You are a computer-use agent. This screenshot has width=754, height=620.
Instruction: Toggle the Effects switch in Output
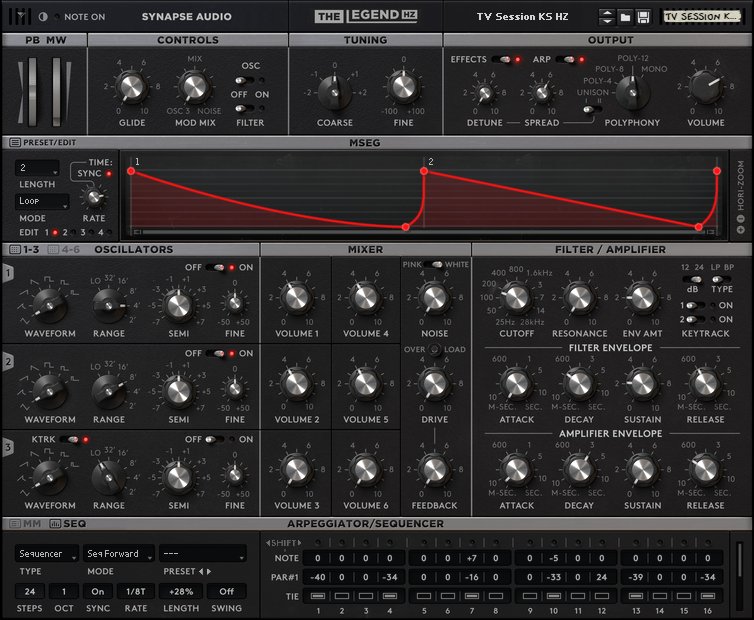pyautogui.click(x=502, y=60)
